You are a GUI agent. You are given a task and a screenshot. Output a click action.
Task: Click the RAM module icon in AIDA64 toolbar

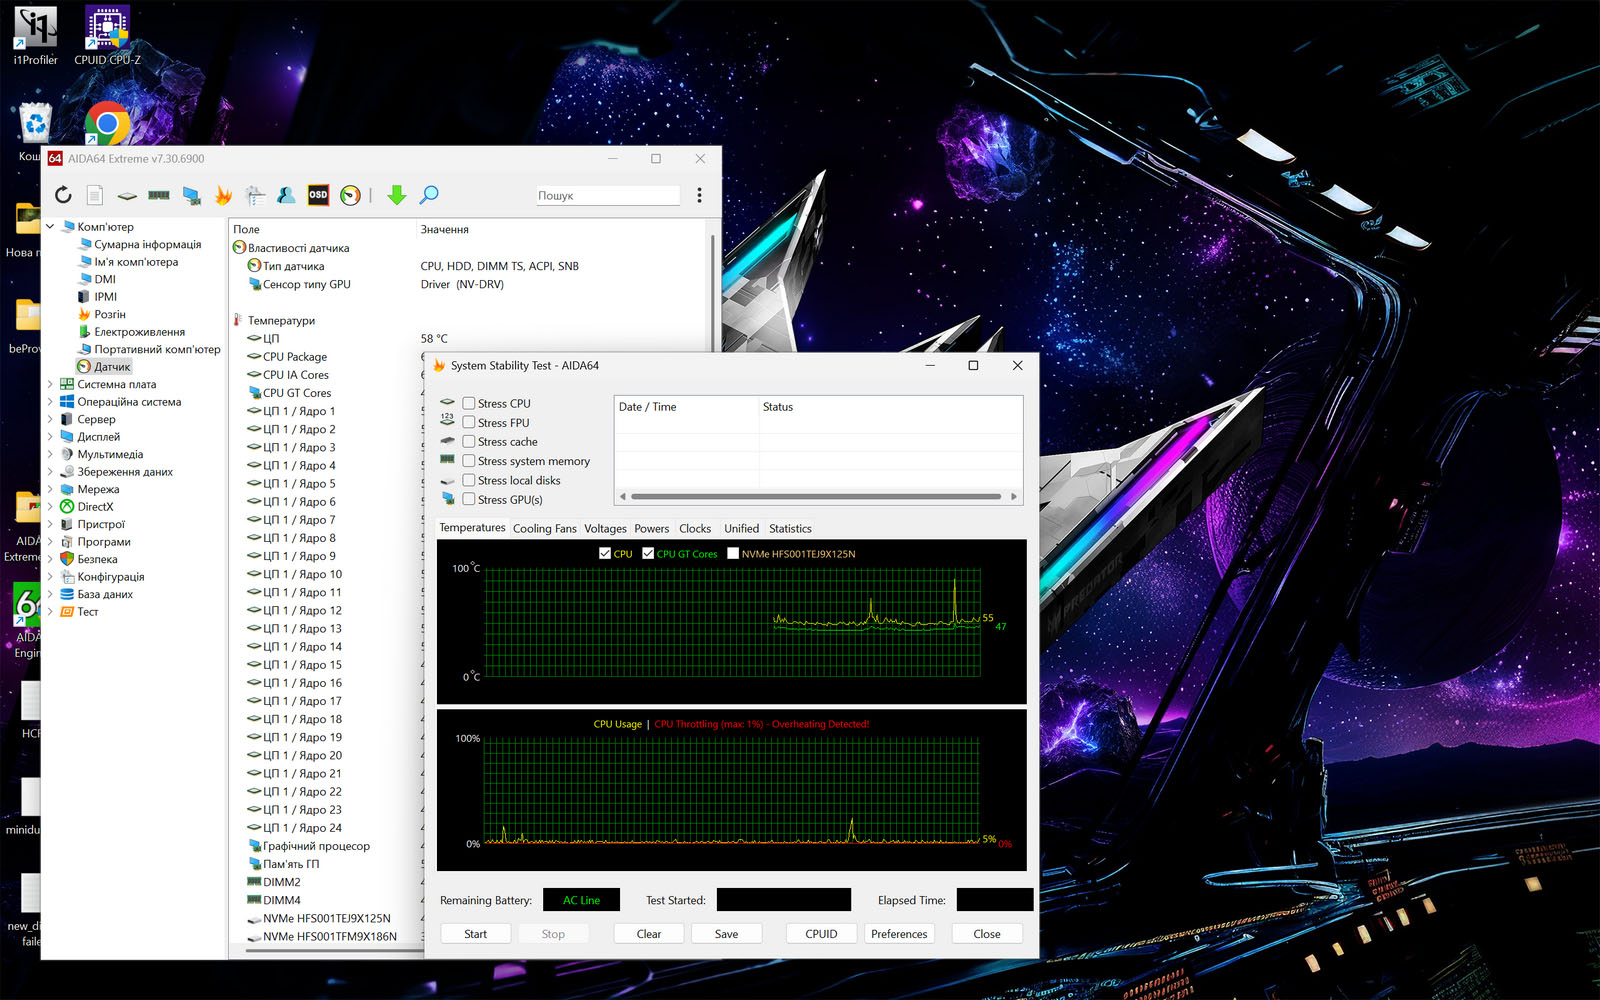point(159,195)
